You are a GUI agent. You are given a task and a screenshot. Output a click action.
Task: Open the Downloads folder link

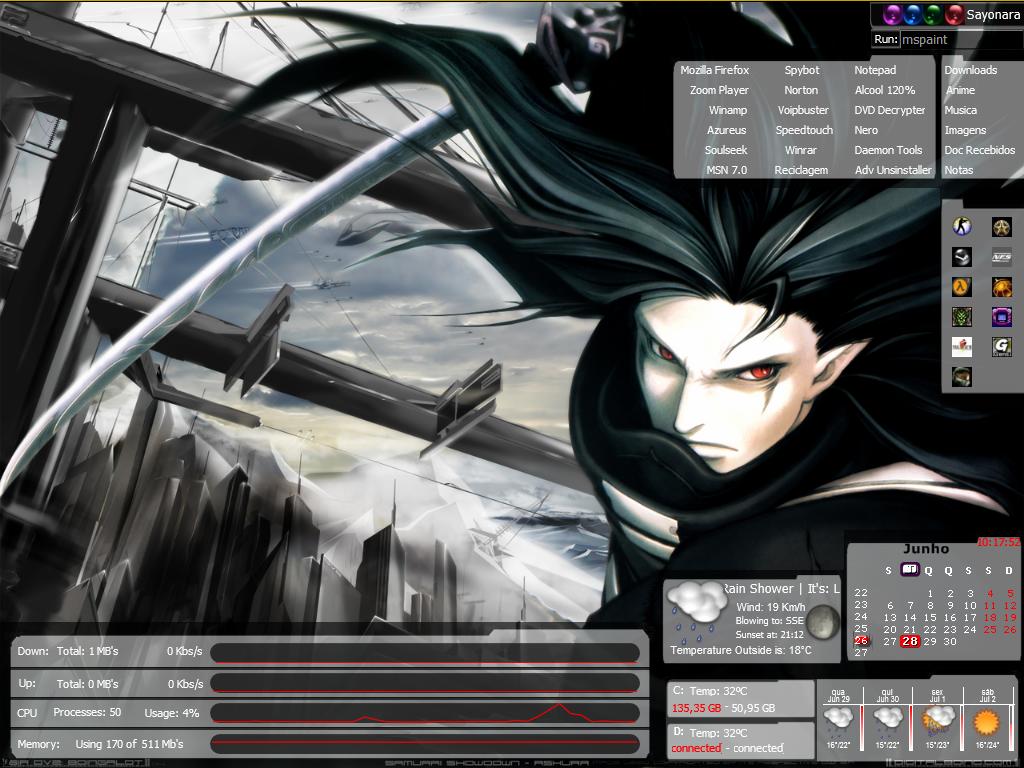pyautogui.click(x=970, y=70)
